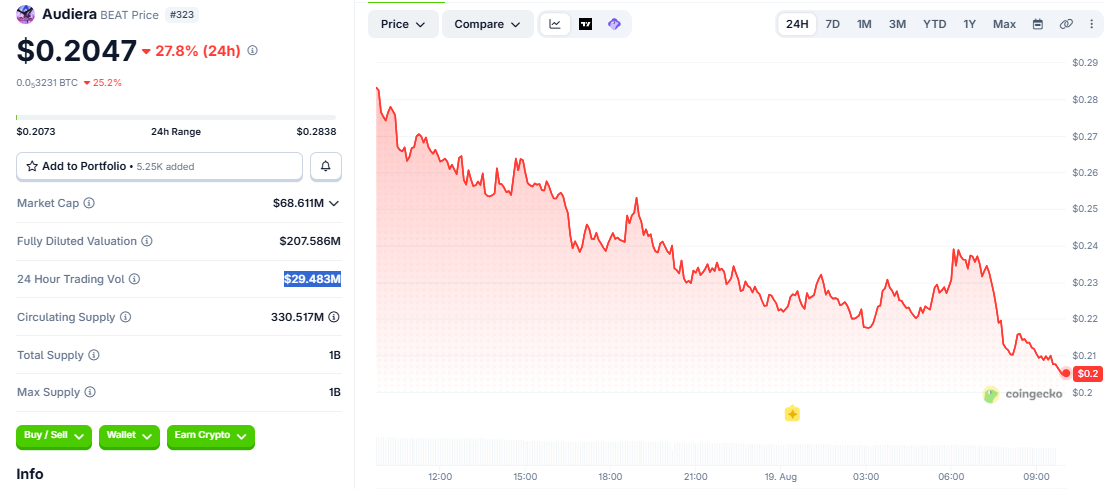Click the 330.517M circulating supply value
The height and width of the screenshot is (489, 1113).
pos(297,317)
